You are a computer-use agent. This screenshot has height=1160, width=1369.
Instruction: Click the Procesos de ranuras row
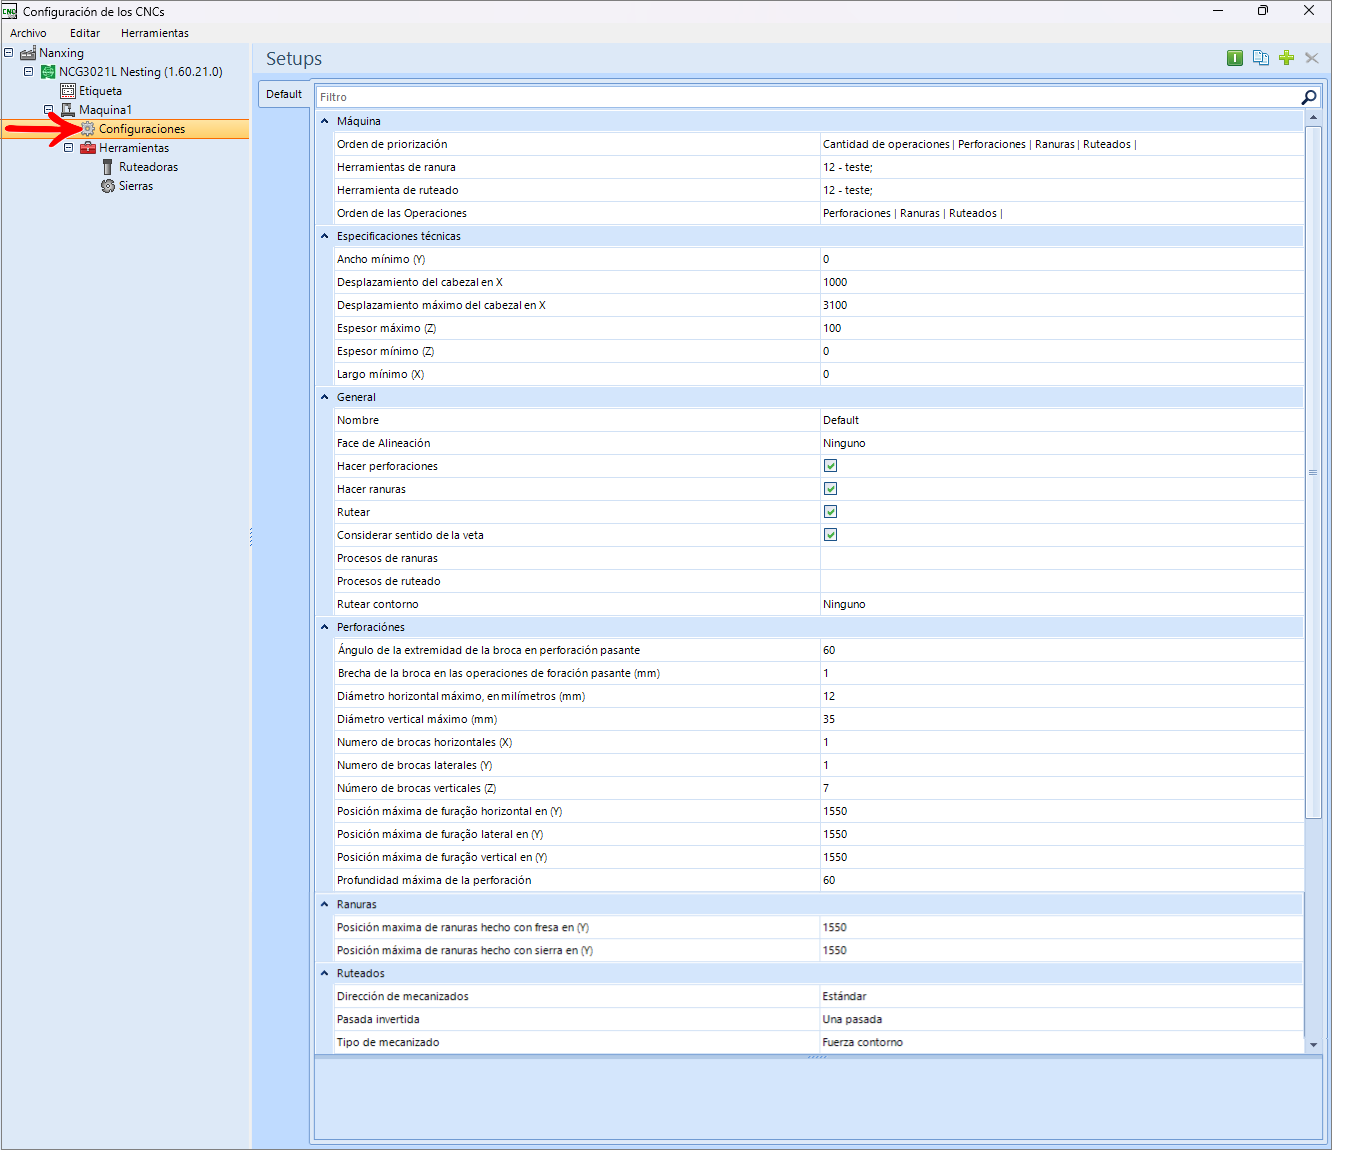pos(818,558)
